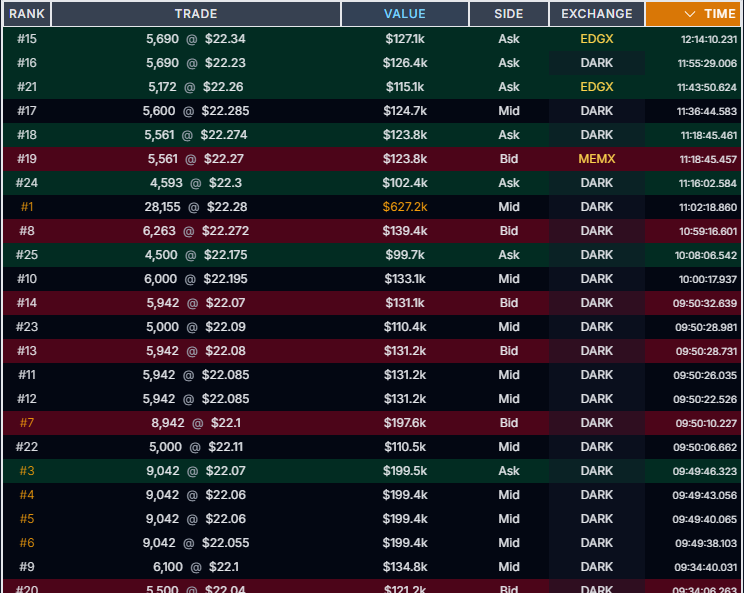The width and height of the screenshot is (744, 593).
Task: Select rank #1 highlighted cell
Action: tap(27, 207)
